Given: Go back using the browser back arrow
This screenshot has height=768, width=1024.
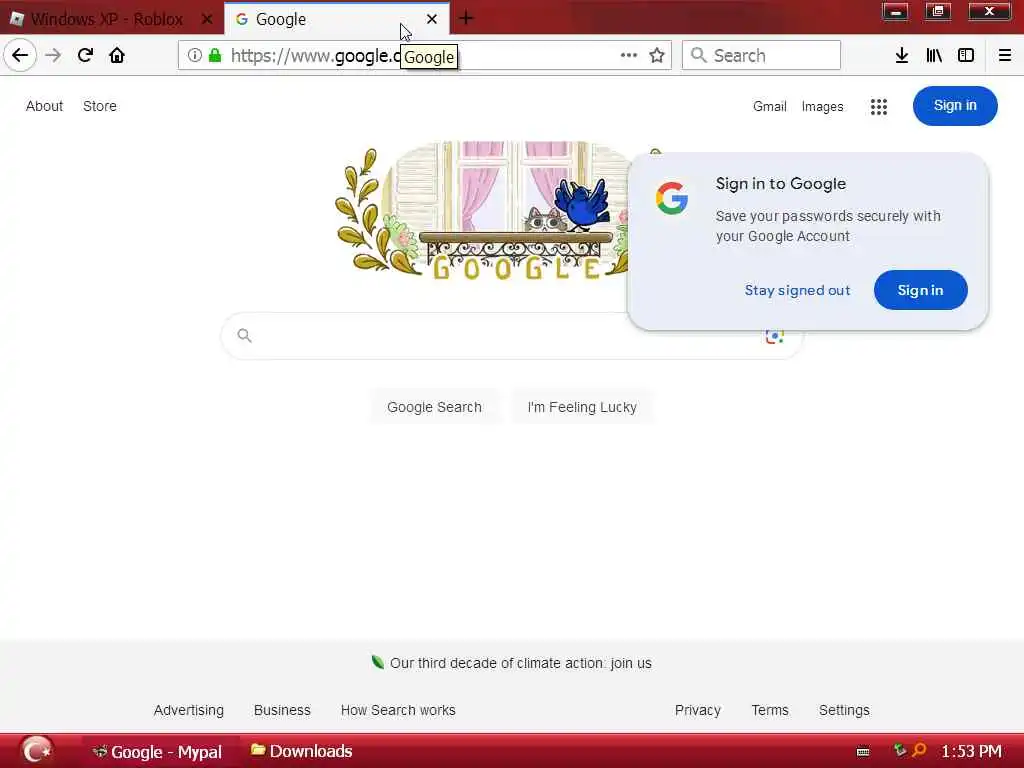Looking at the screenshot, I should click(x=20, y=56).
